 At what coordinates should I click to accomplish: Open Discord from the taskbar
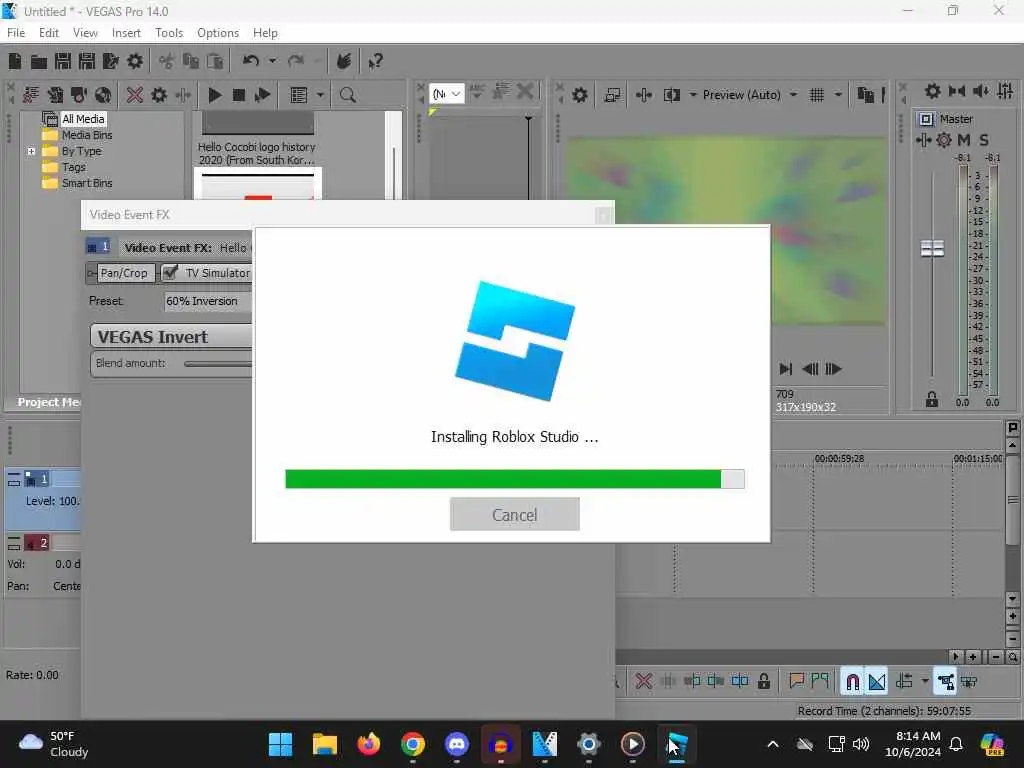point(456,744)
